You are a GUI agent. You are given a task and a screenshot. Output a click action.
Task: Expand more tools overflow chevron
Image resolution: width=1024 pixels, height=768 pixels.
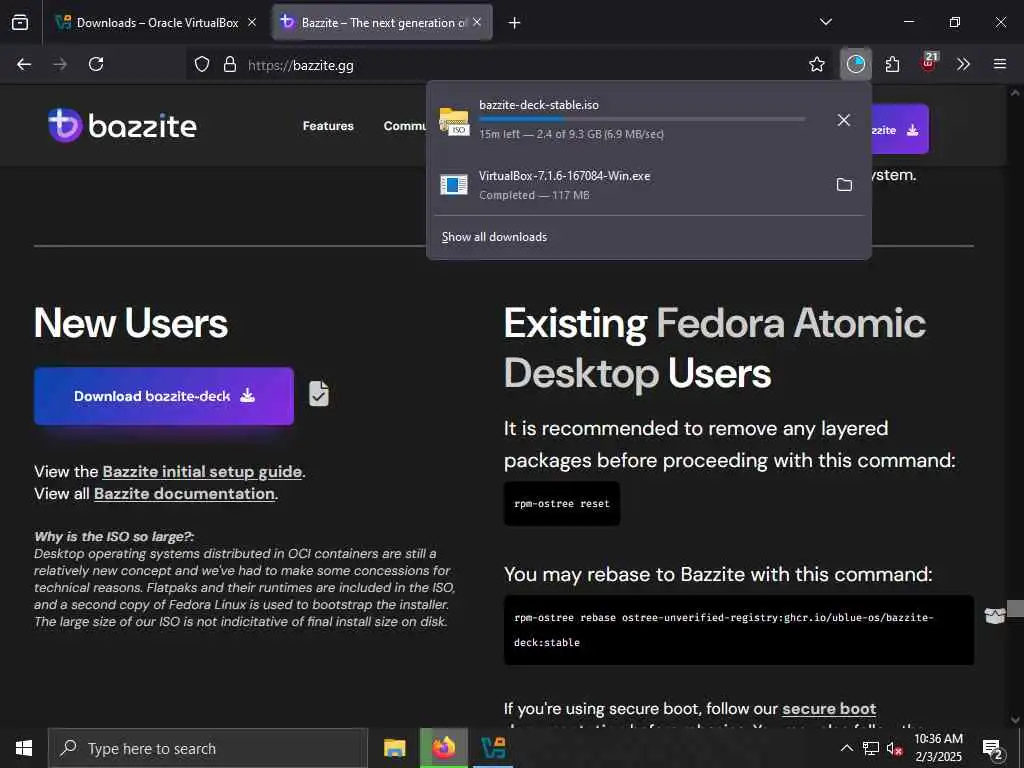coord(963,64)
